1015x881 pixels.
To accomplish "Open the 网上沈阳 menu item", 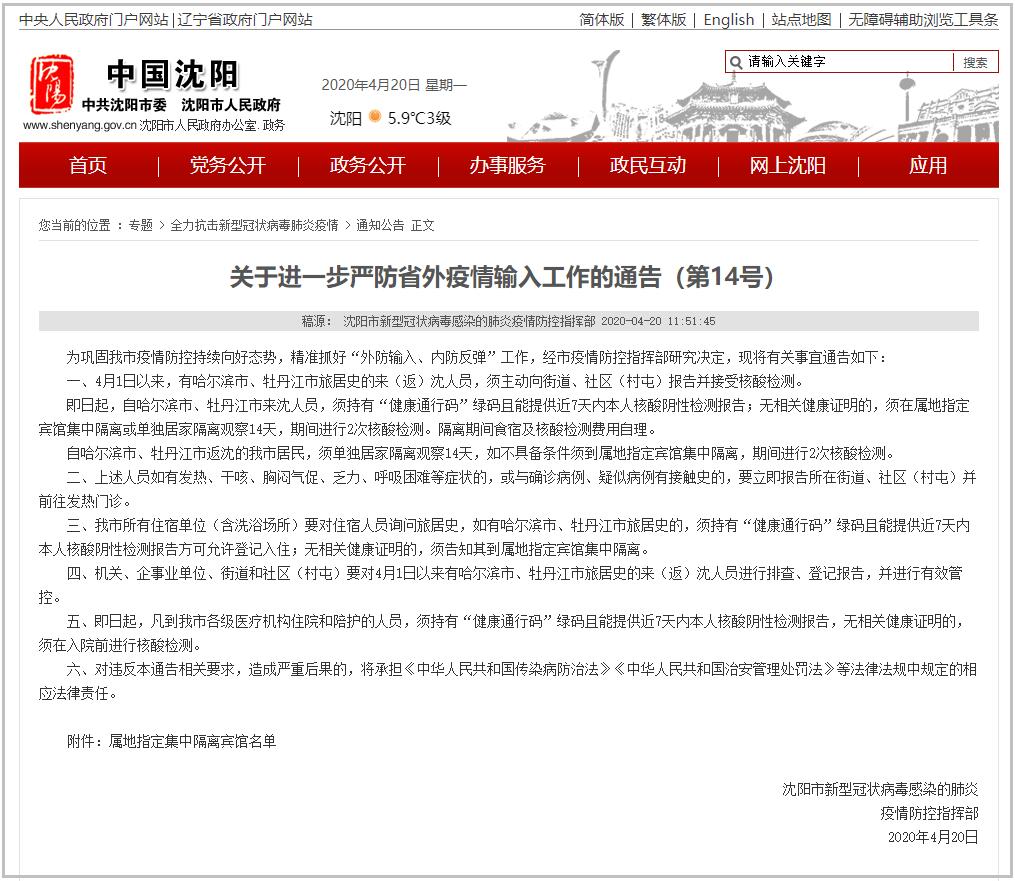I will [x=787, y=165].
